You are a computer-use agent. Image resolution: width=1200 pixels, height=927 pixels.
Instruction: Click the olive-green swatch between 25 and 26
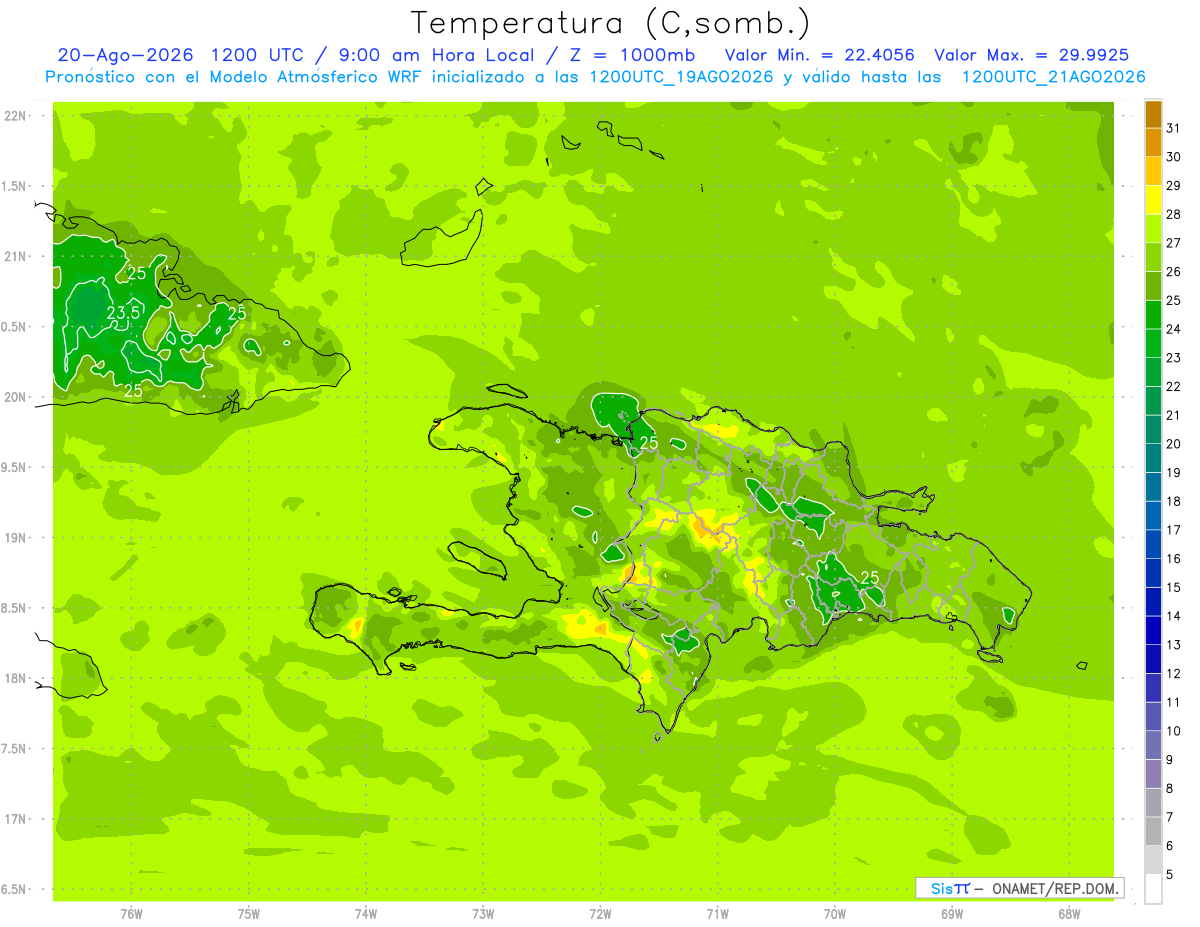pyautogui.click(x=1153, y=286)
